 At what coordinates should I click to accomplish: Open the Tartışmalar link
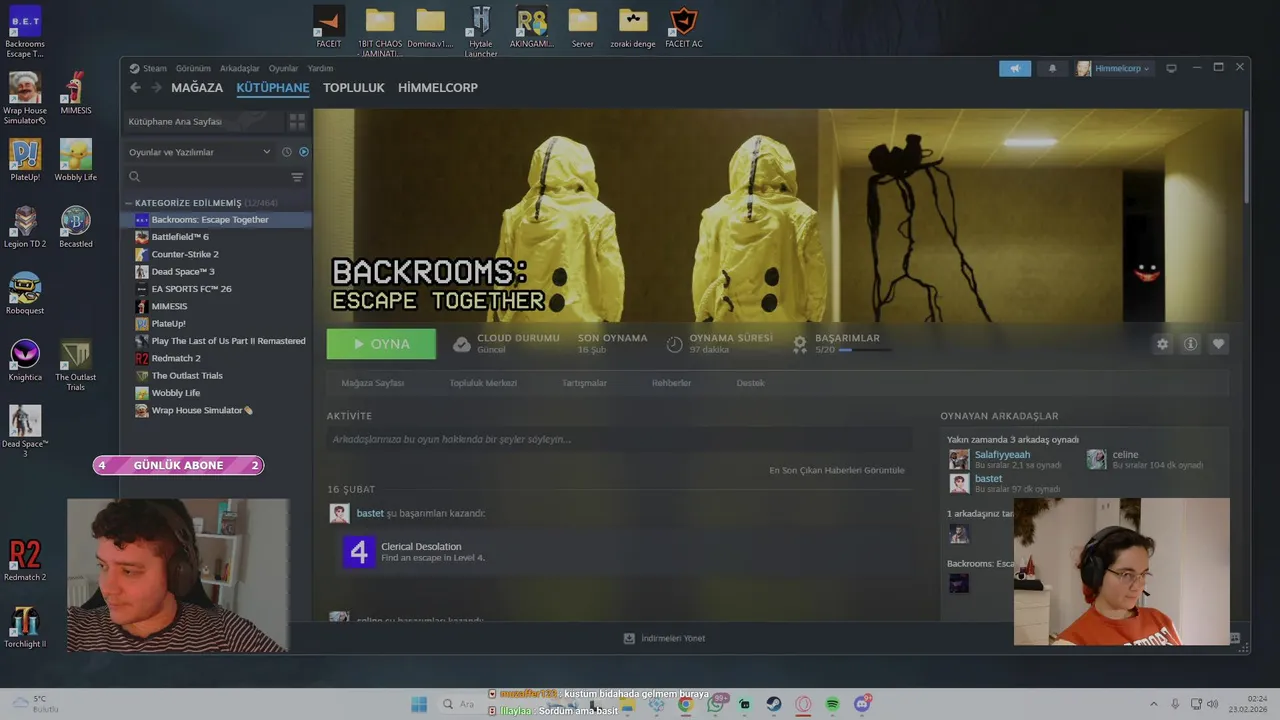point(584,383)
